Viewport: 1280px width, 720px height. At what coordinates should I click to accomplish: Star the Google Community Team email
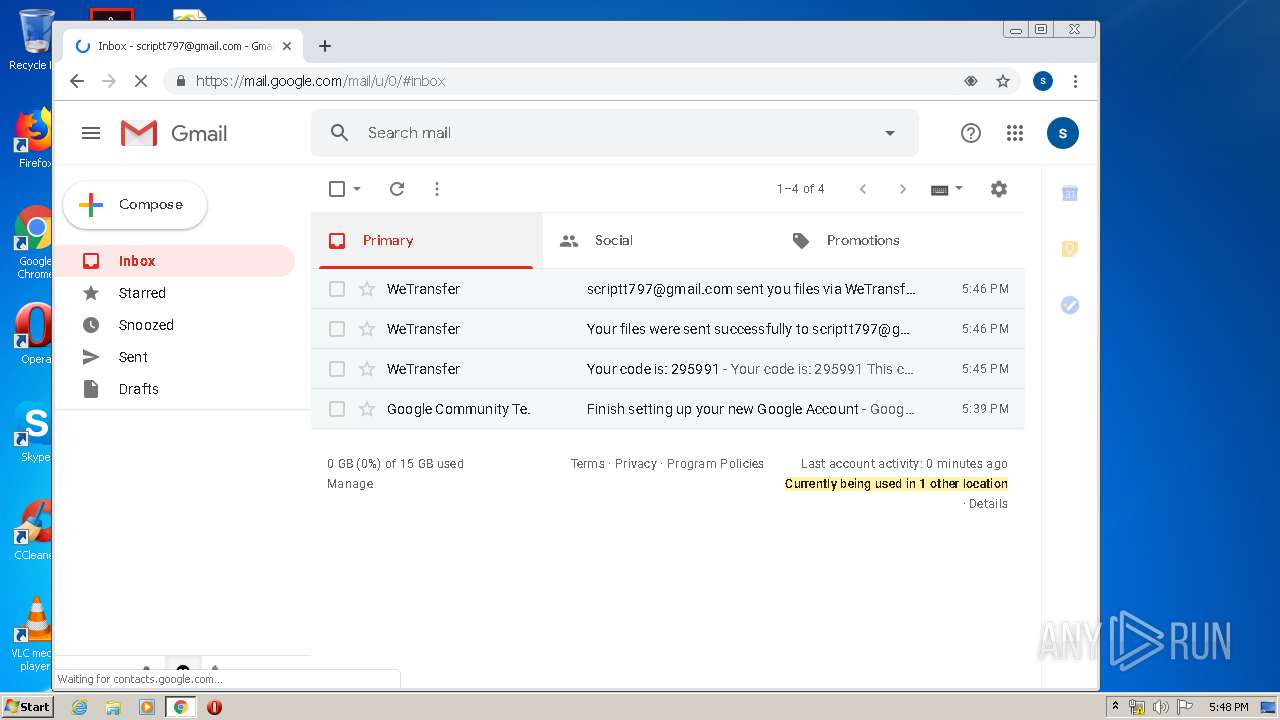tap(367, 409)
